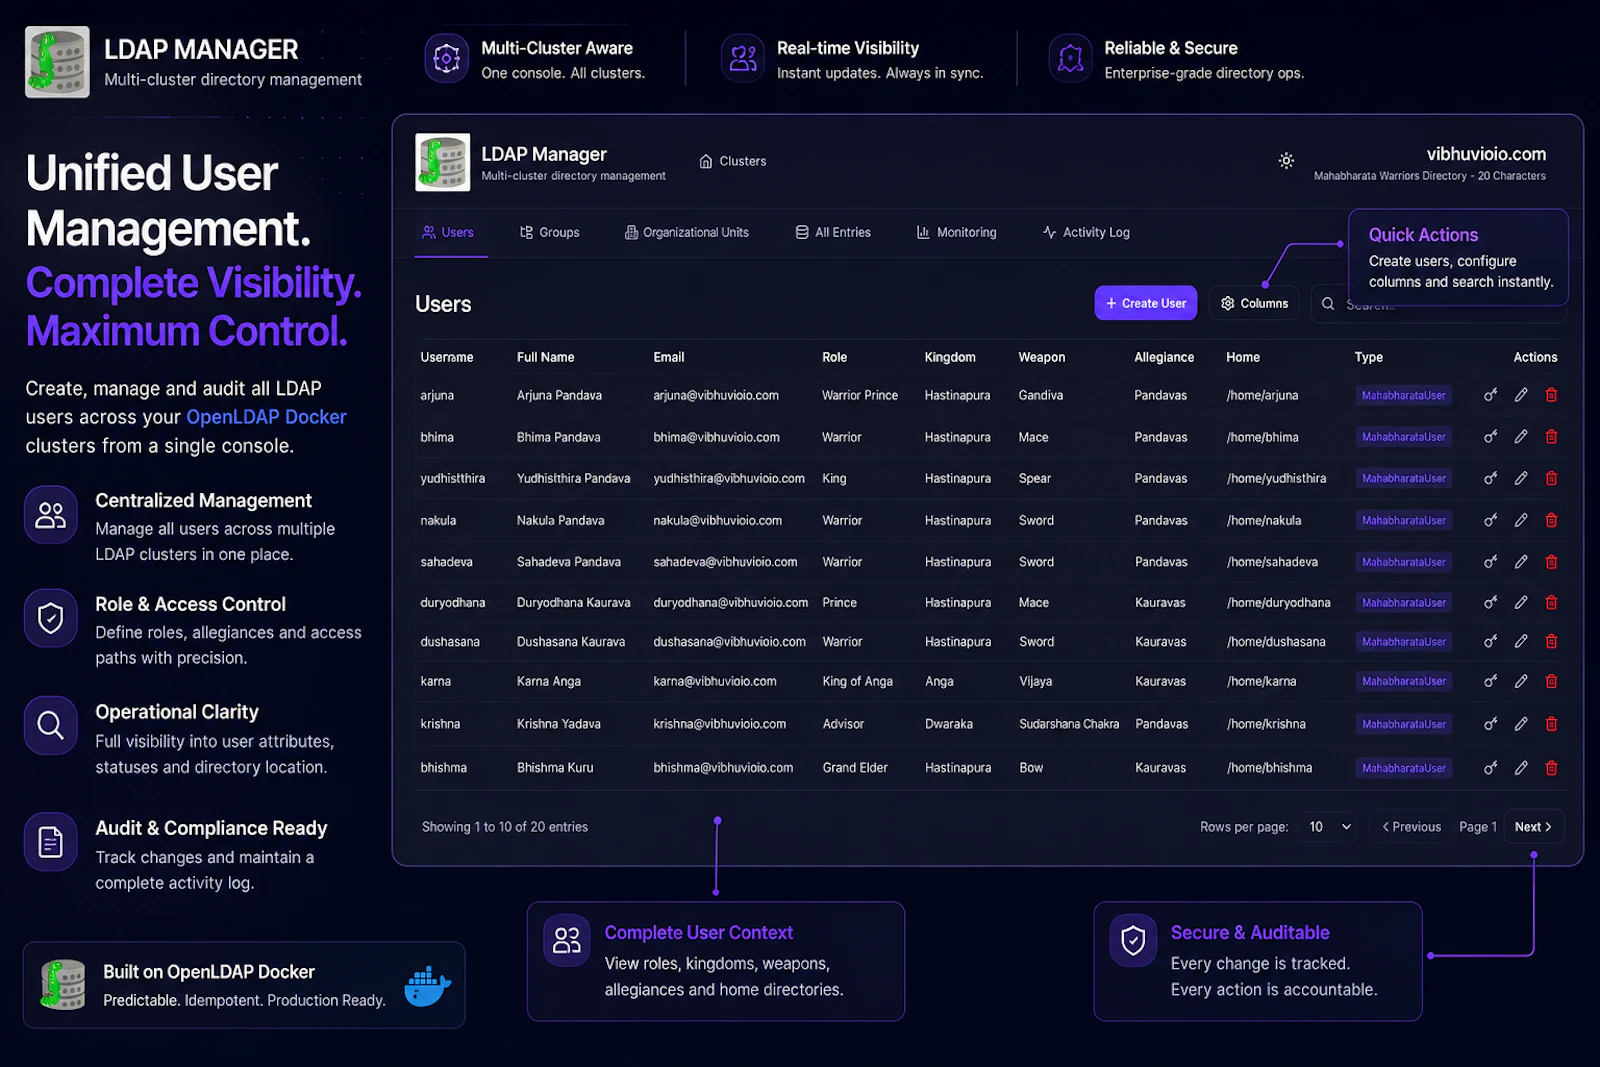
Task: Click the 'Dwaraka' kingdom cell
Action: pos(948,724)
